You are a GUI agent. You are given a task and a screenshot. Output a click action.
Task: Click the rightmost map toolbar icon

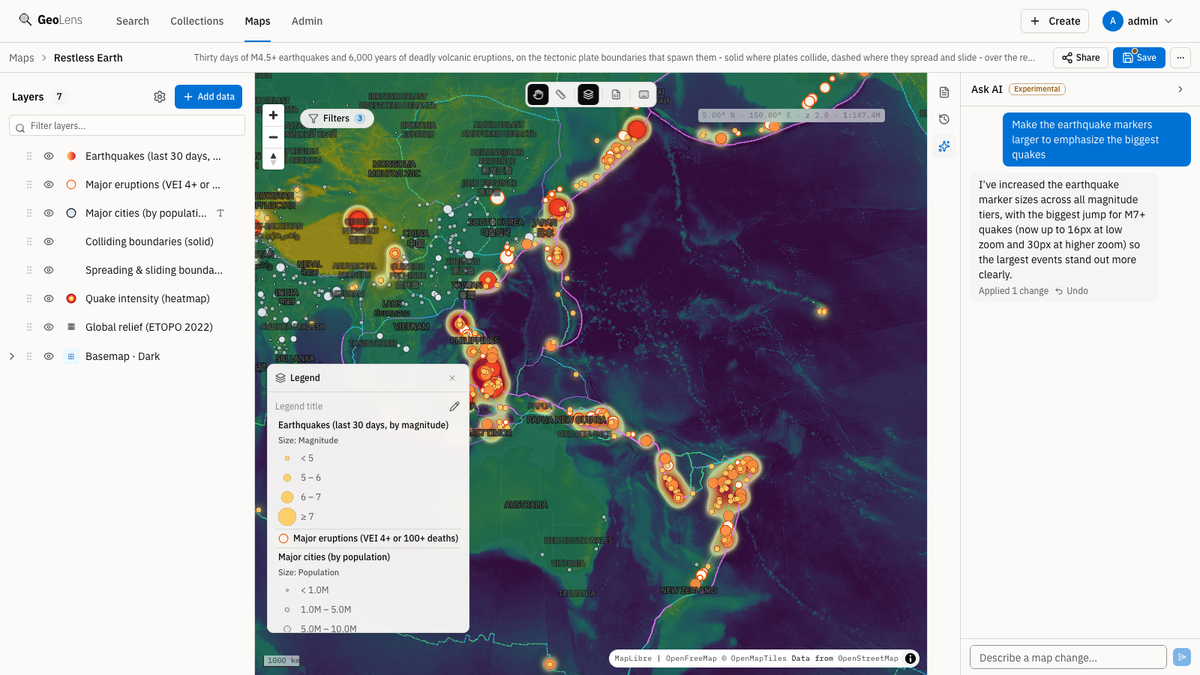[x=643, y=94]
